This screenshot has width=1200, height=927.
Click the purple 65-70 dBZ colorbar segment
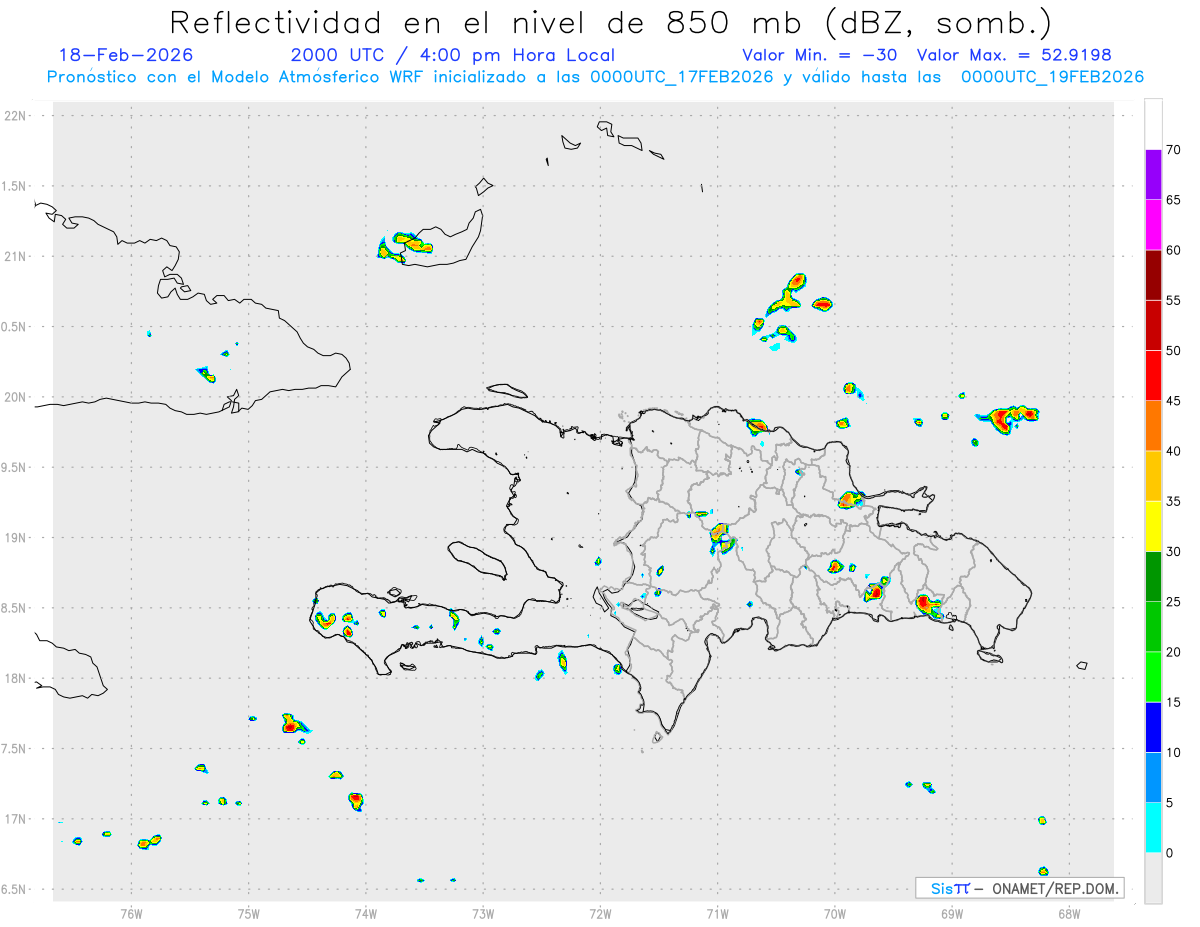tap(1153, 175)
